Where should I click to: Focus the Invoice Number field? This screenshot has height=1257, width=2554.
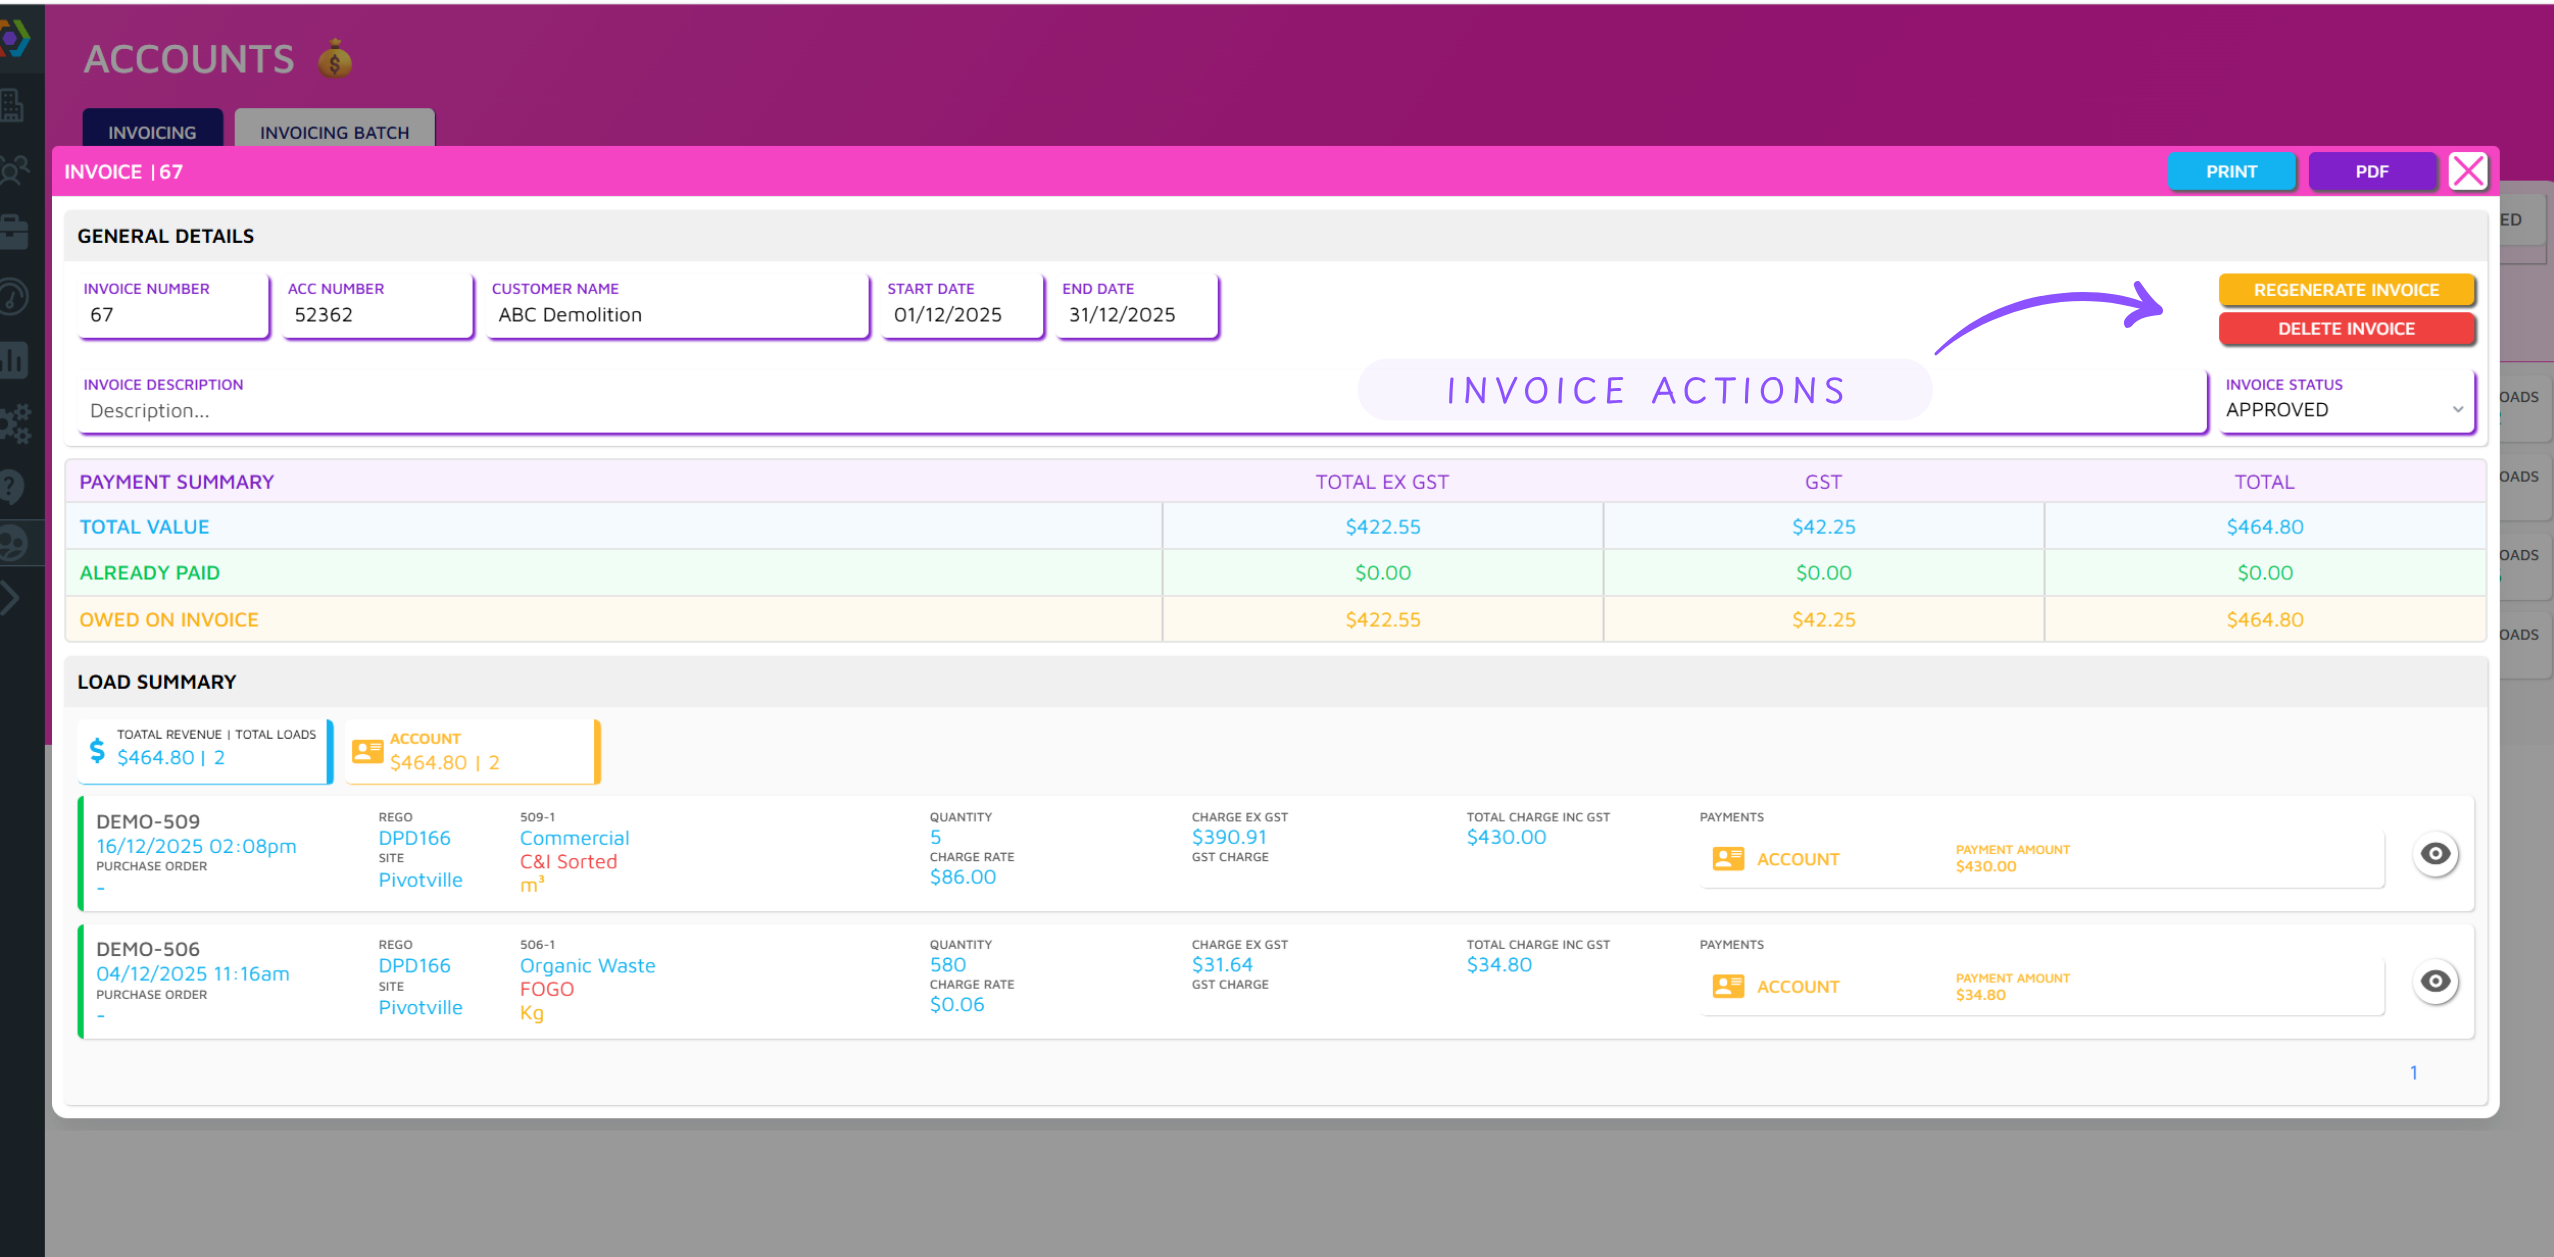pyautogui.click(x=173, y=305)
